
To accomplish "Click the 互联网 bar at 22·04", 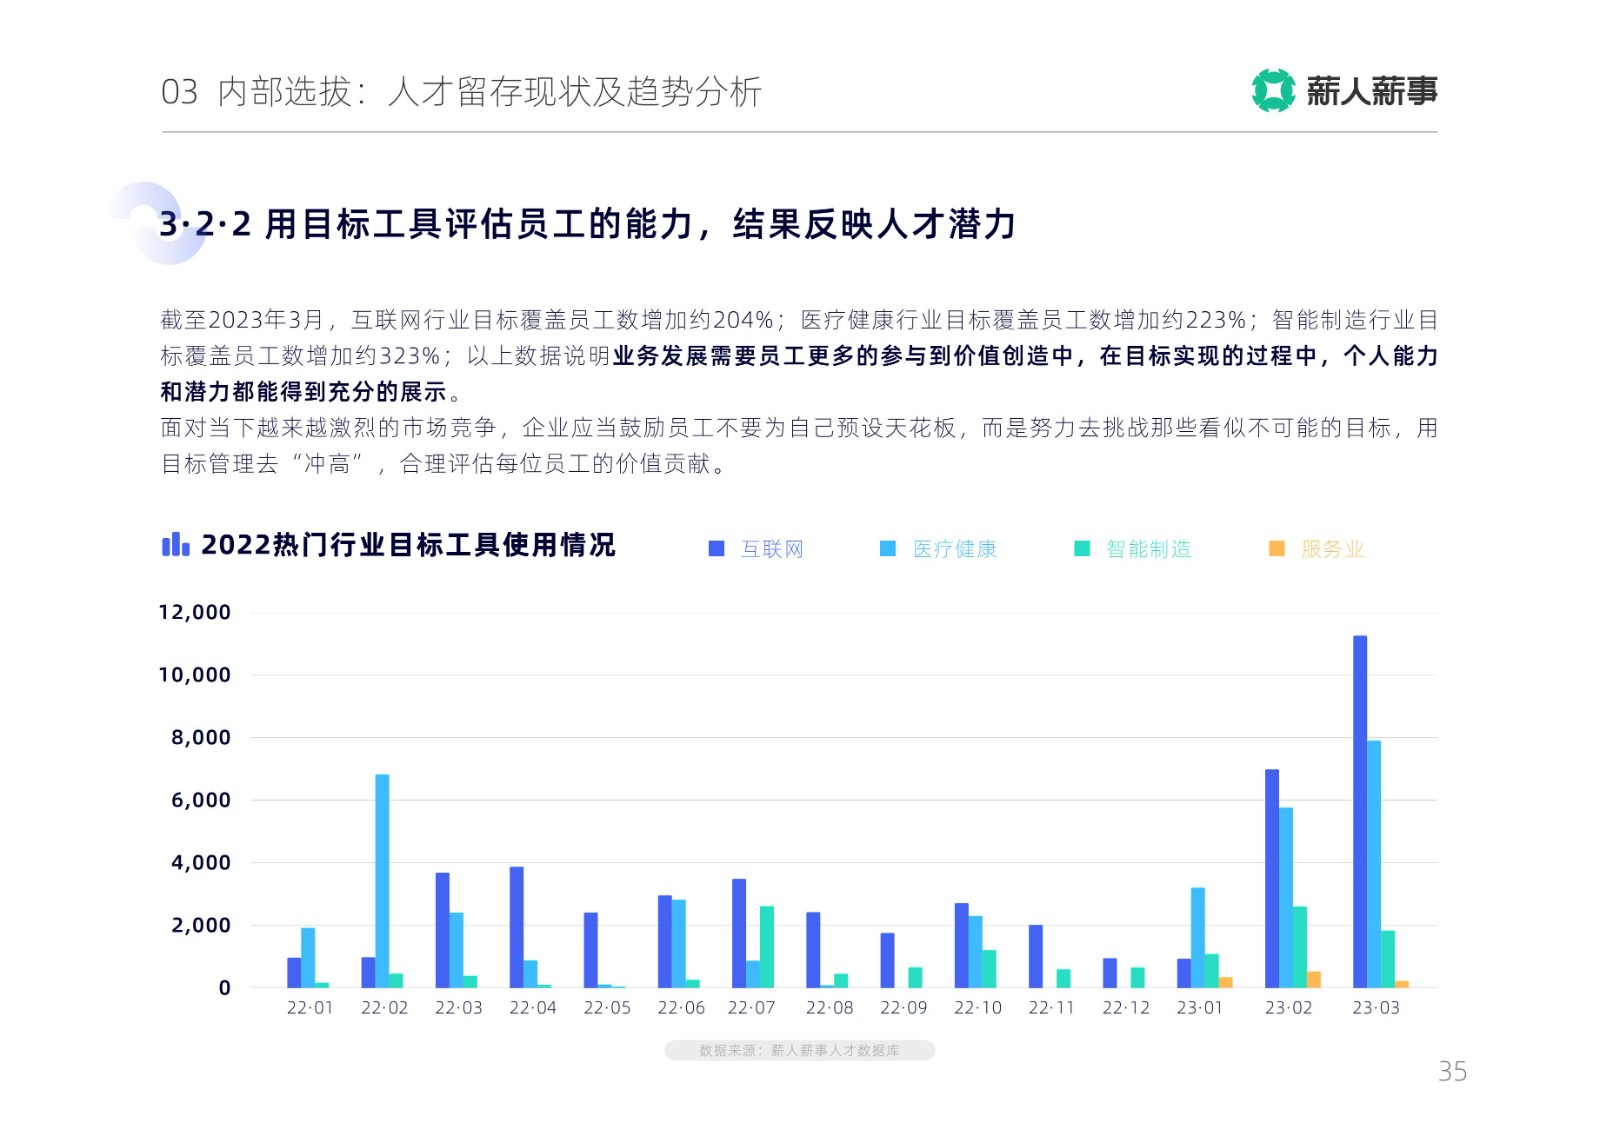I will [516, 927].
